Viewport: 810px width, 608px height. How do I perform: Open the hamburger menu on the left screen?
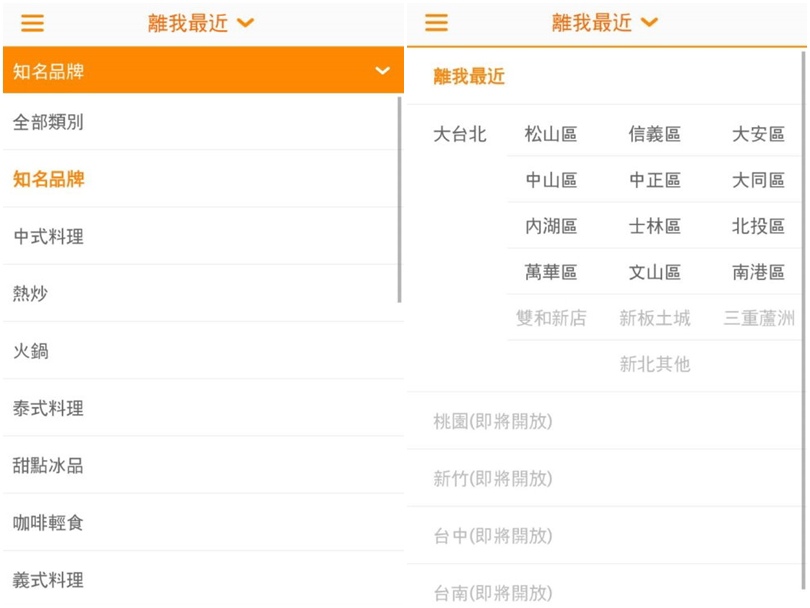[32, 23]
